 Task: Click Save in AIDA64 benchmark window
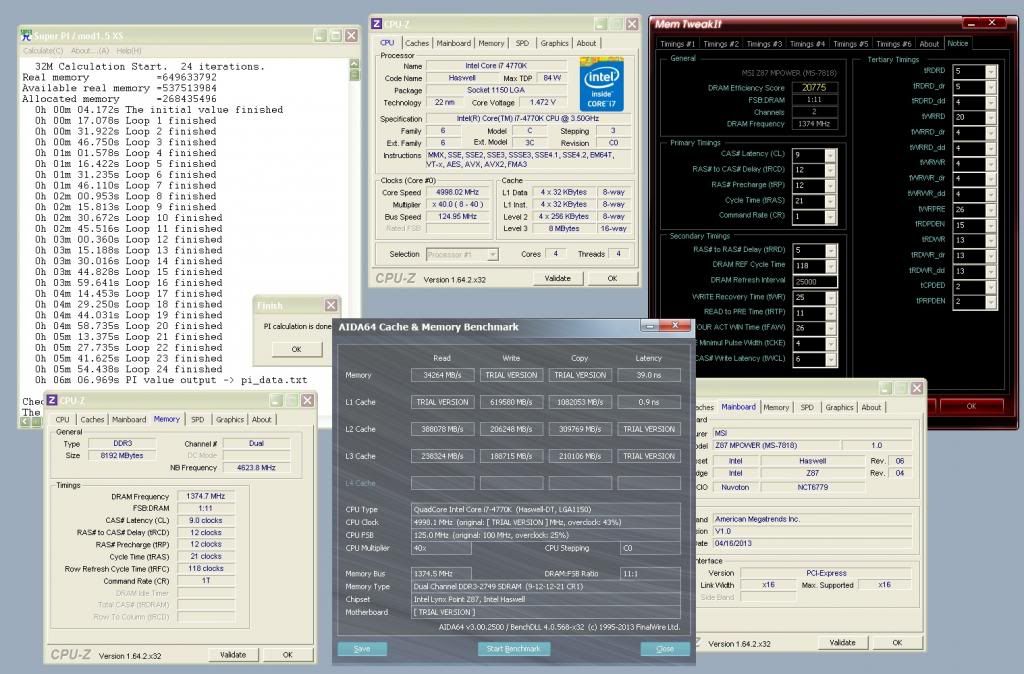362,649
